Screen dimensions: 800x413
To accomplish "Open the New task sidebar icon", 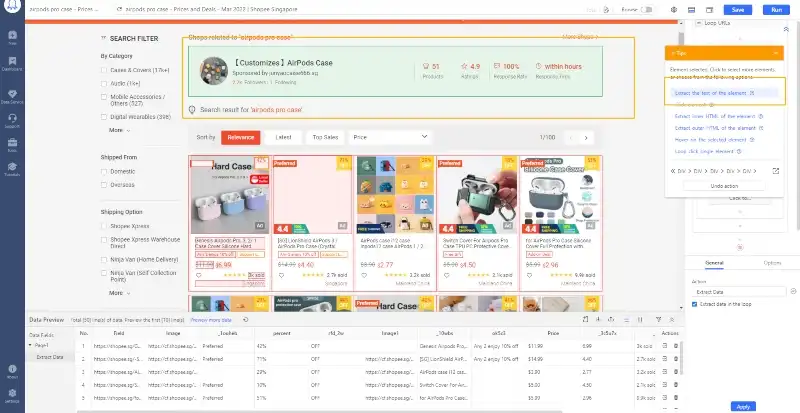I will point(12,37).
